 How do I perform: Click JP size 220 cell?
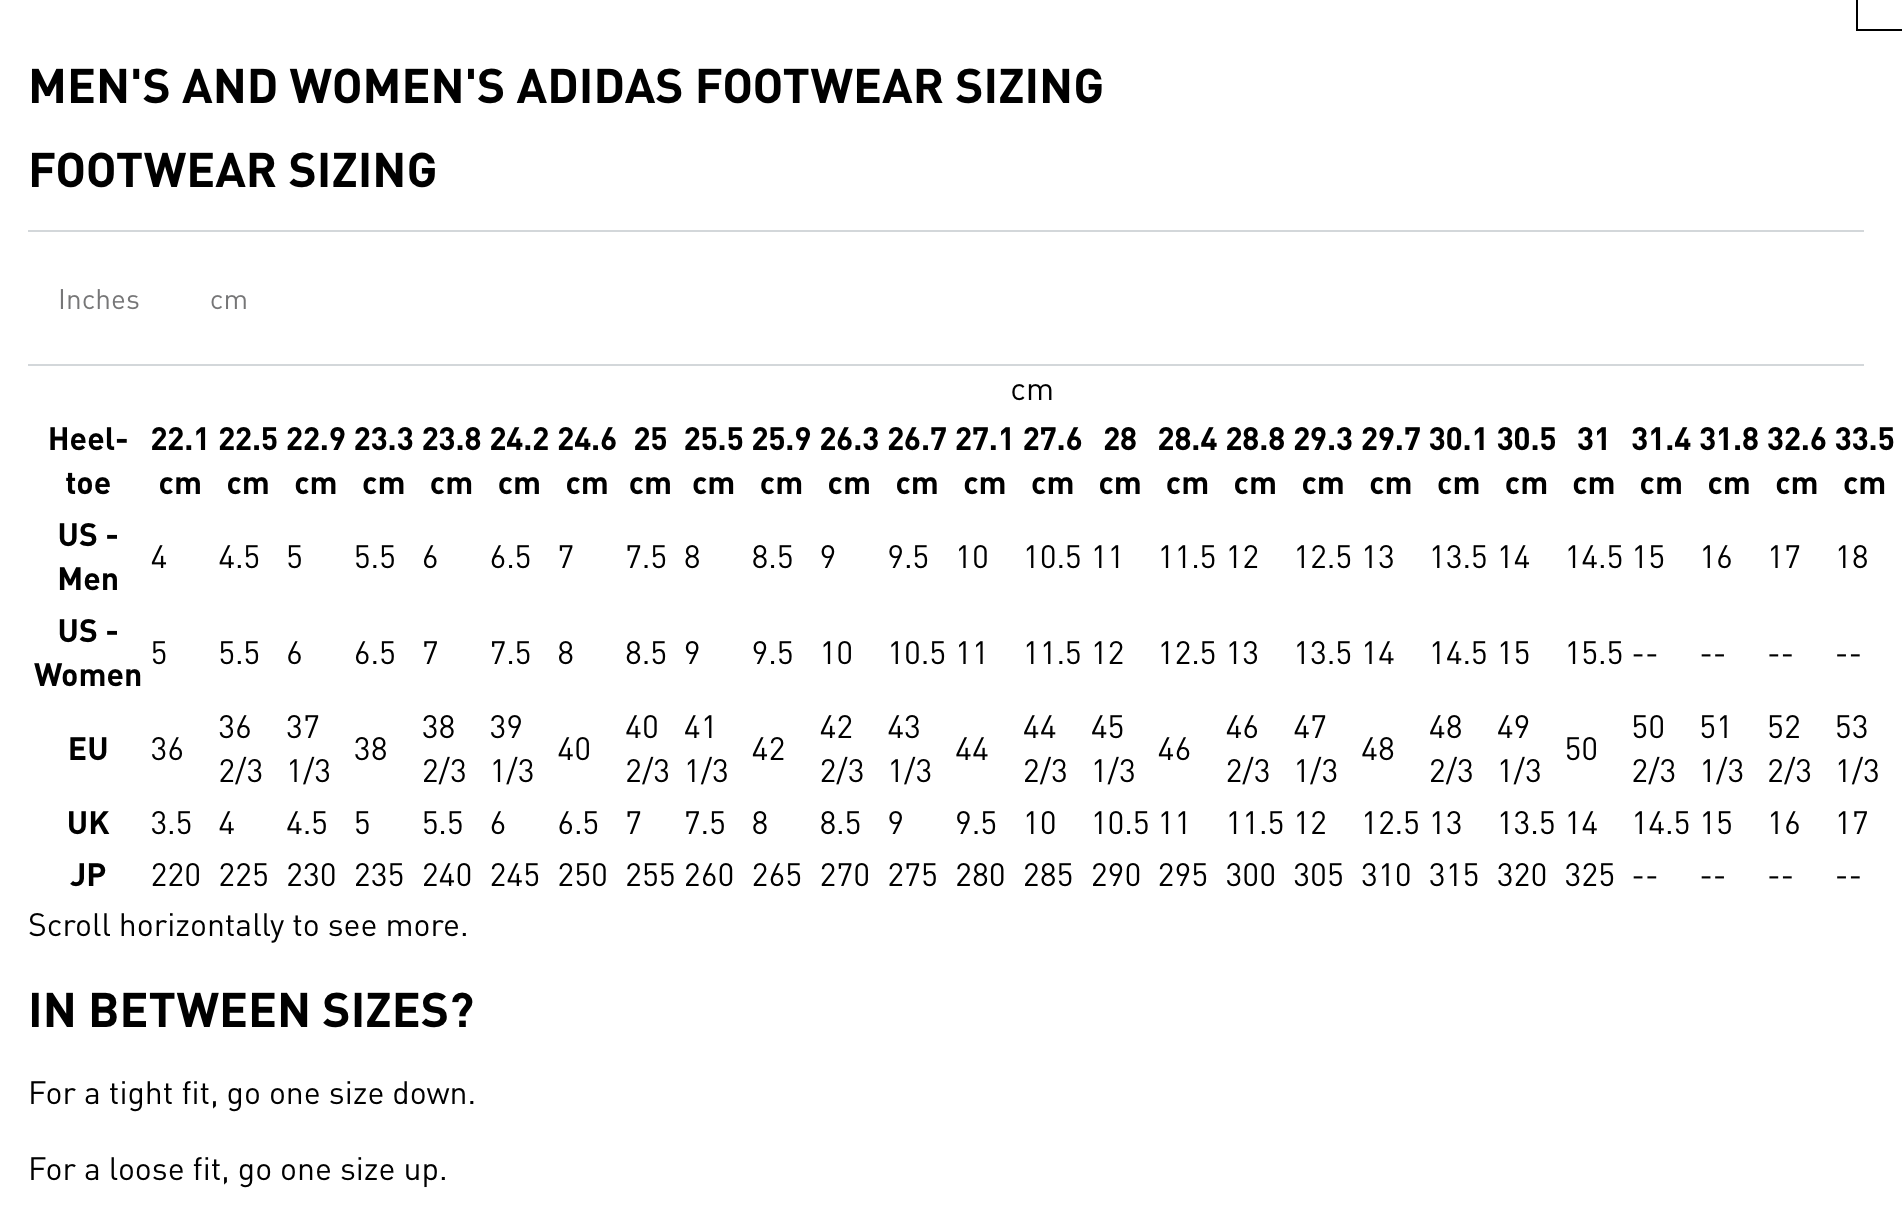pos(176,875)
